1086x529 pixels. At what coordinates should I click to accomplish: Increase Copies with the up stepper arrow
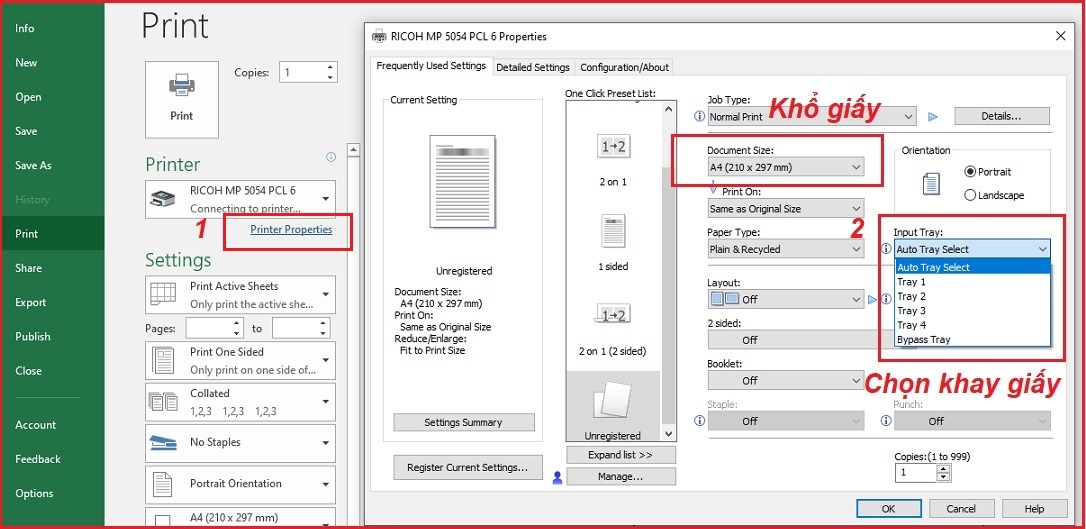pyautogui.click(x=330, y=67)
